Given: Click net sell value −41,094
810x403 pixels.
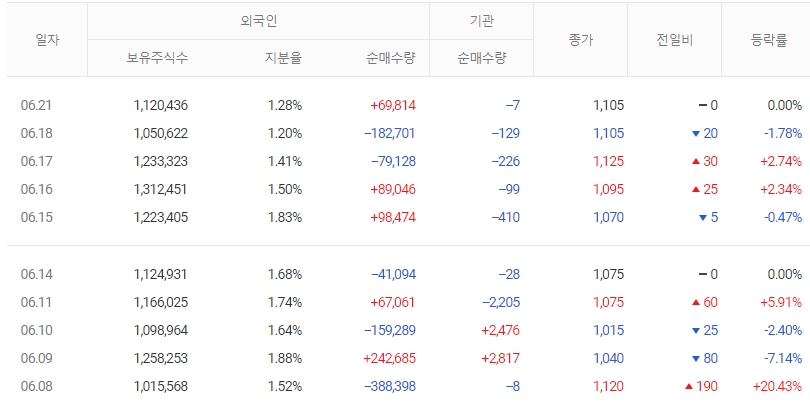Looking at the screenshot, I should (393, 274).
